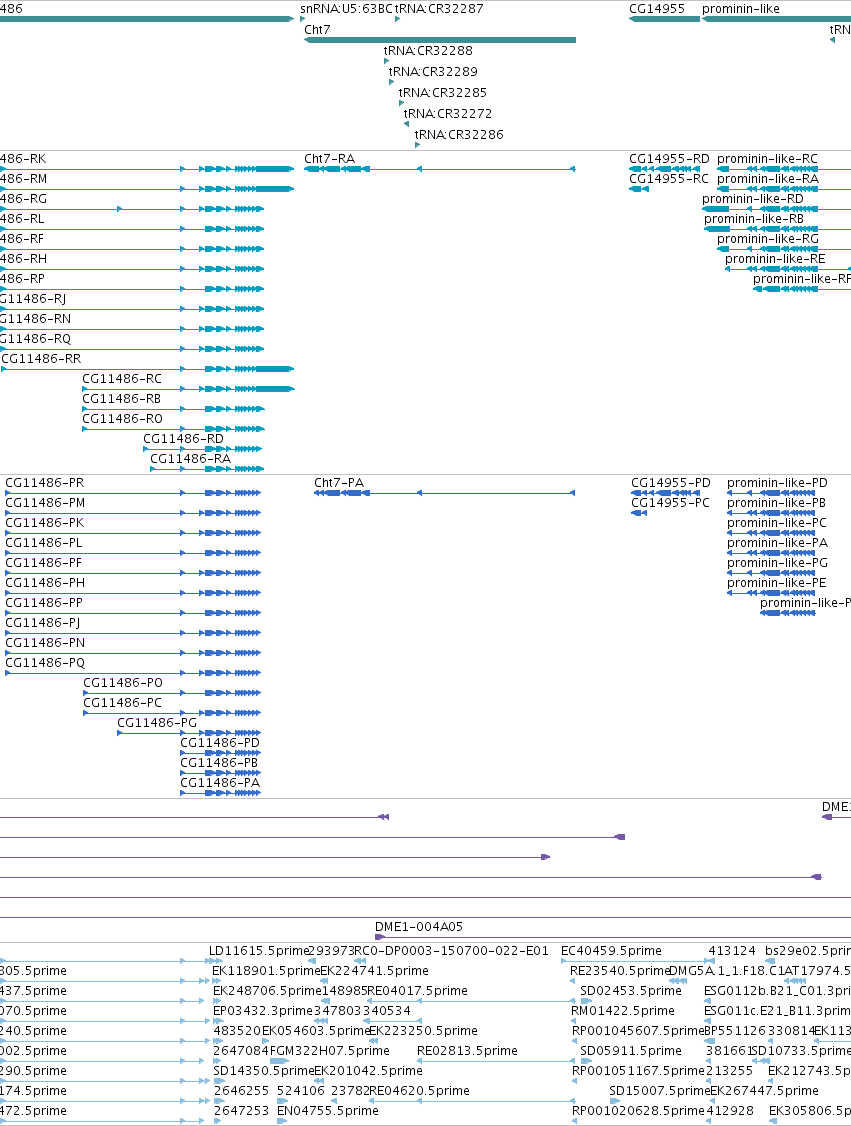This screenshot has height=1126, width=851.
Task: Click the prominin-like-PD protein label
Action: point(777,483)
